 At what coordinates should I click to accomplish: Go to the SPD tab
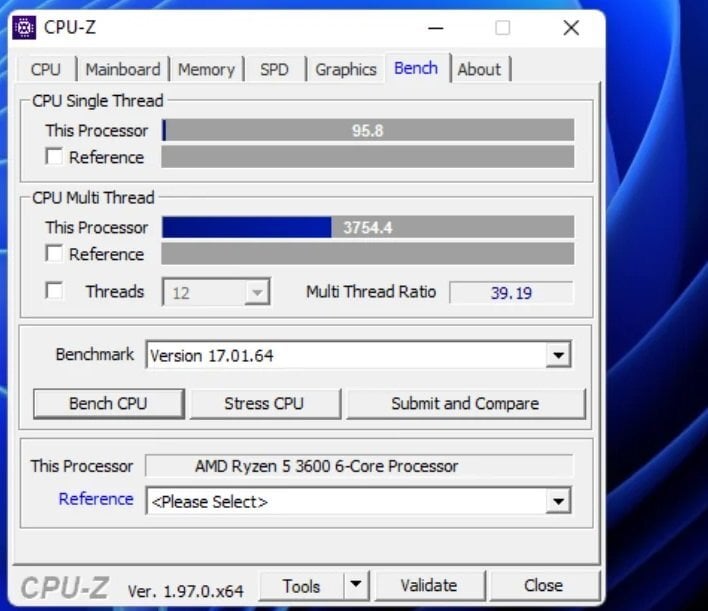tap(274, 70)
